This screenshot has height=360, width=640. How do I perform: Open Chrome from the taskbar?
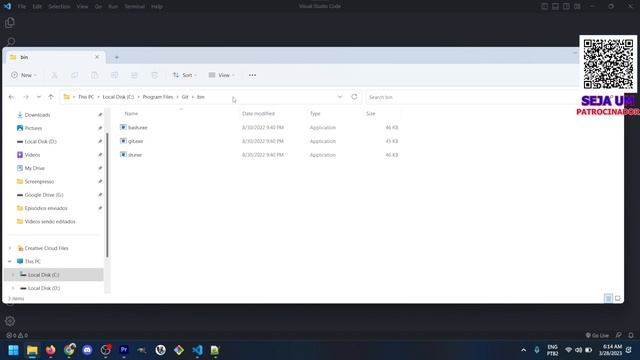pyautogui.click(x=69, y=350)
